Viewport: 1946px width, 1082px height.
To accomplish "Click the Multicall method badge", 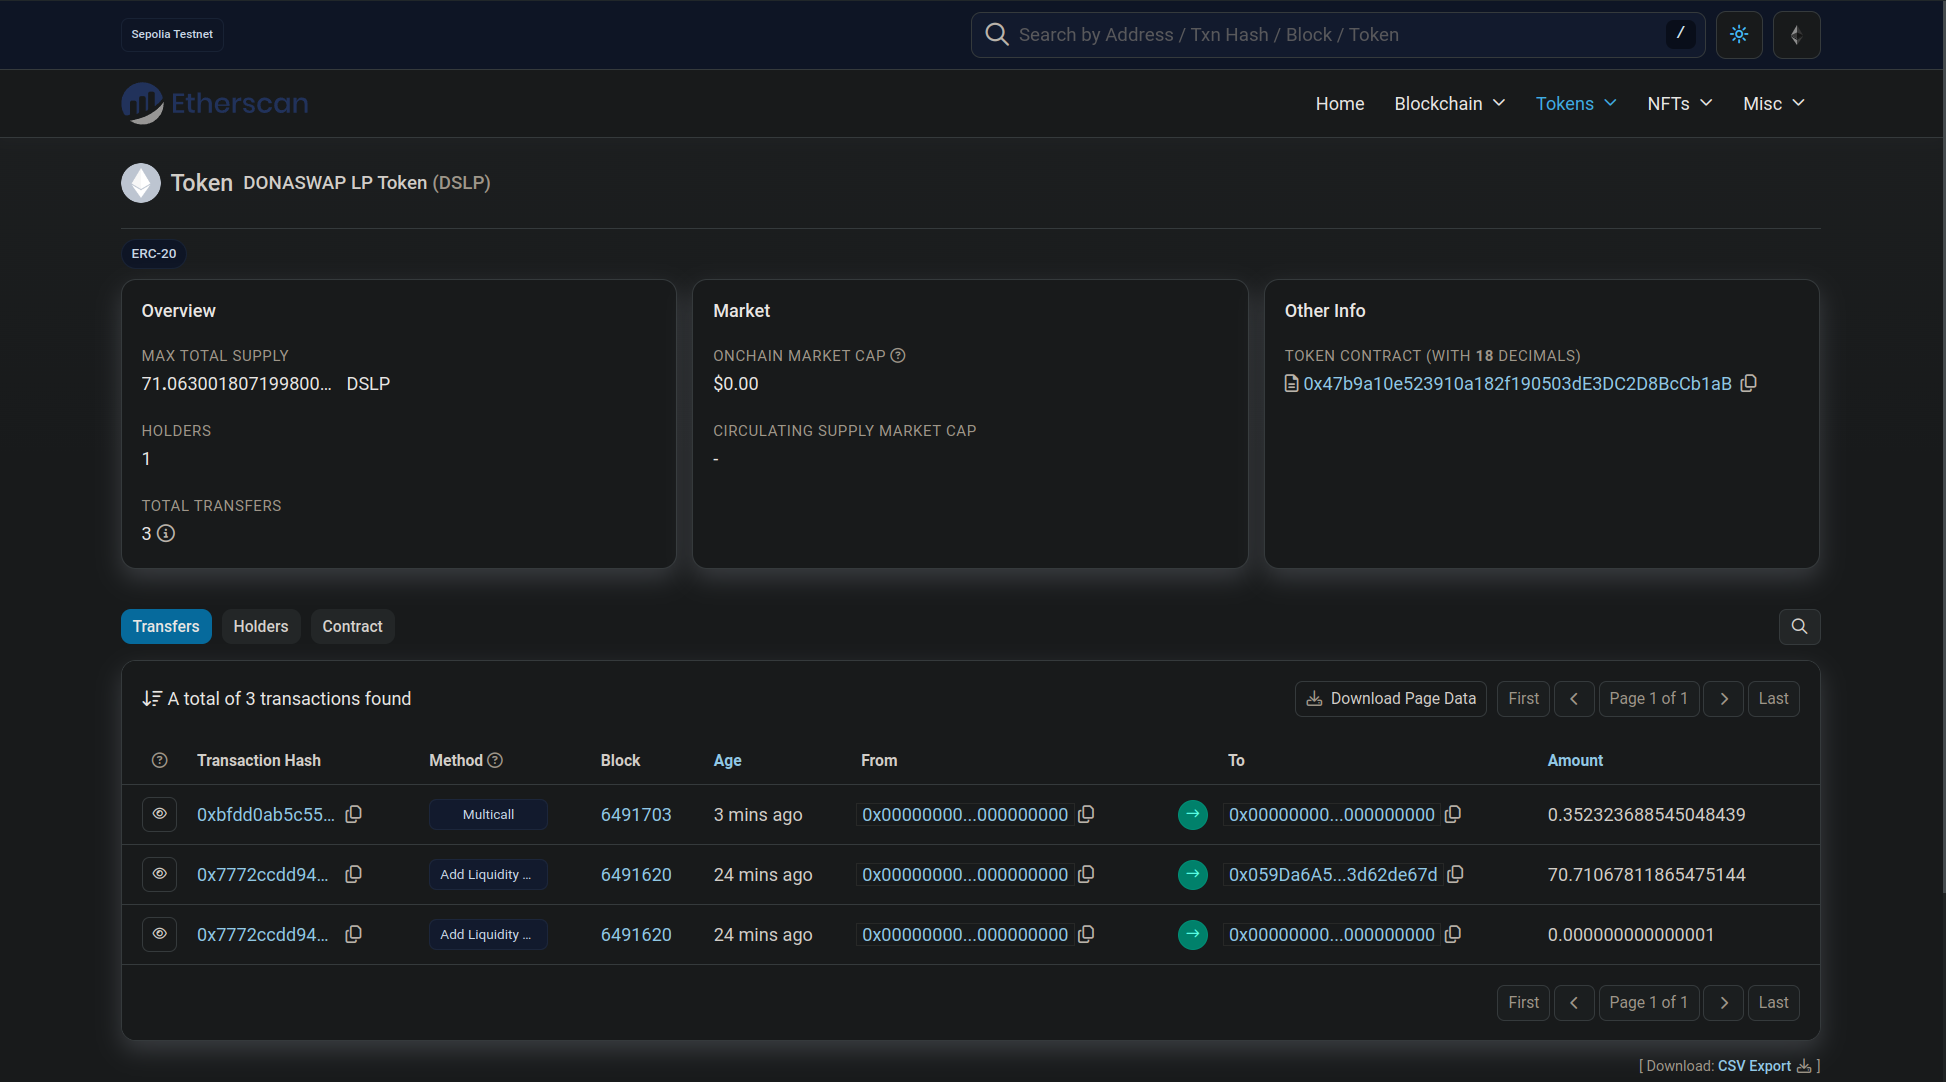I will 488,815.
